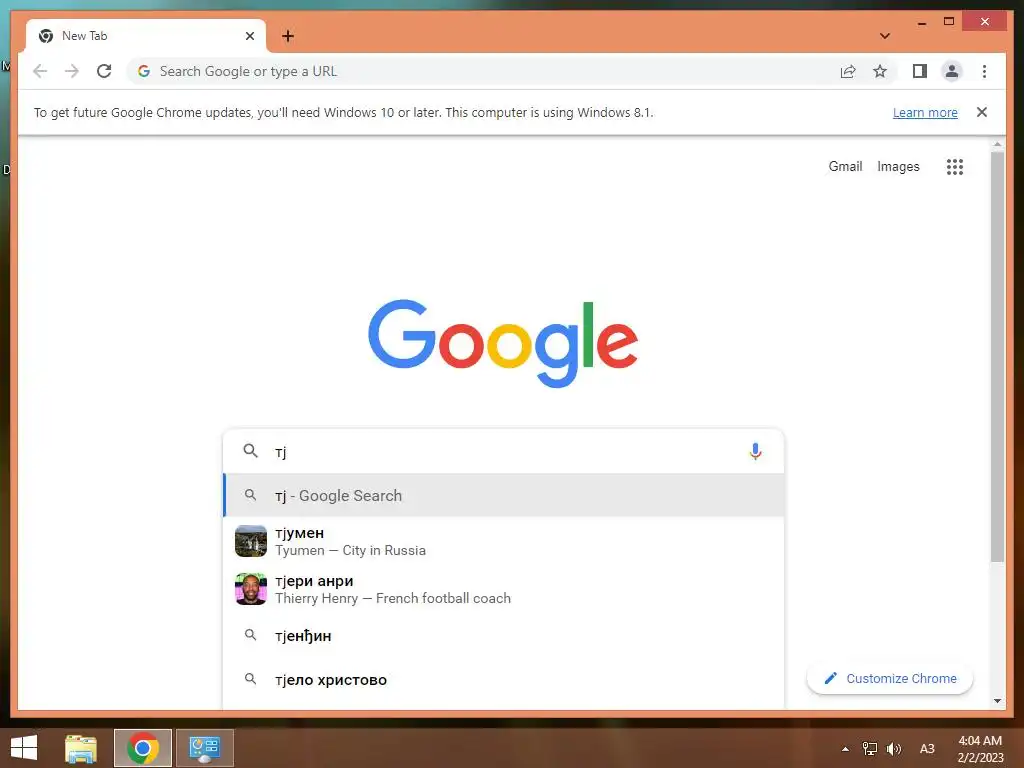Dismiss the Windows update notification bar
Viewport: 1024px width, 768px height.
pos(982,112)
